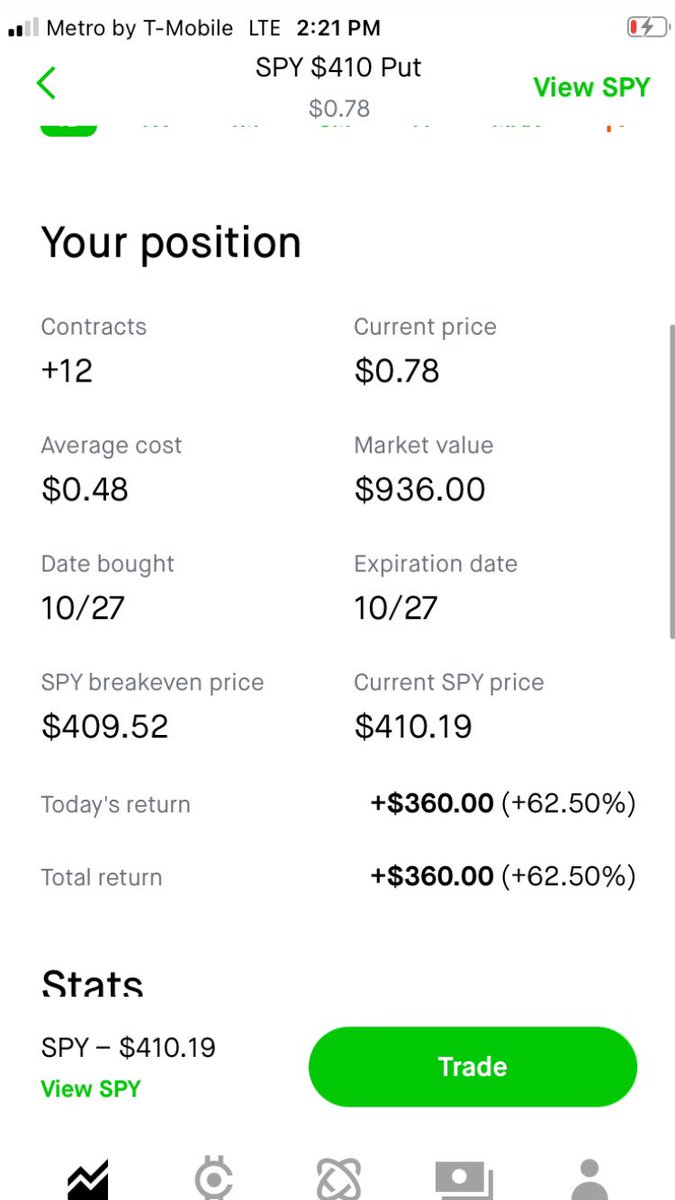
Task: Tap the SPY breakeven price $409.52
Action: [x=105, y=726]
